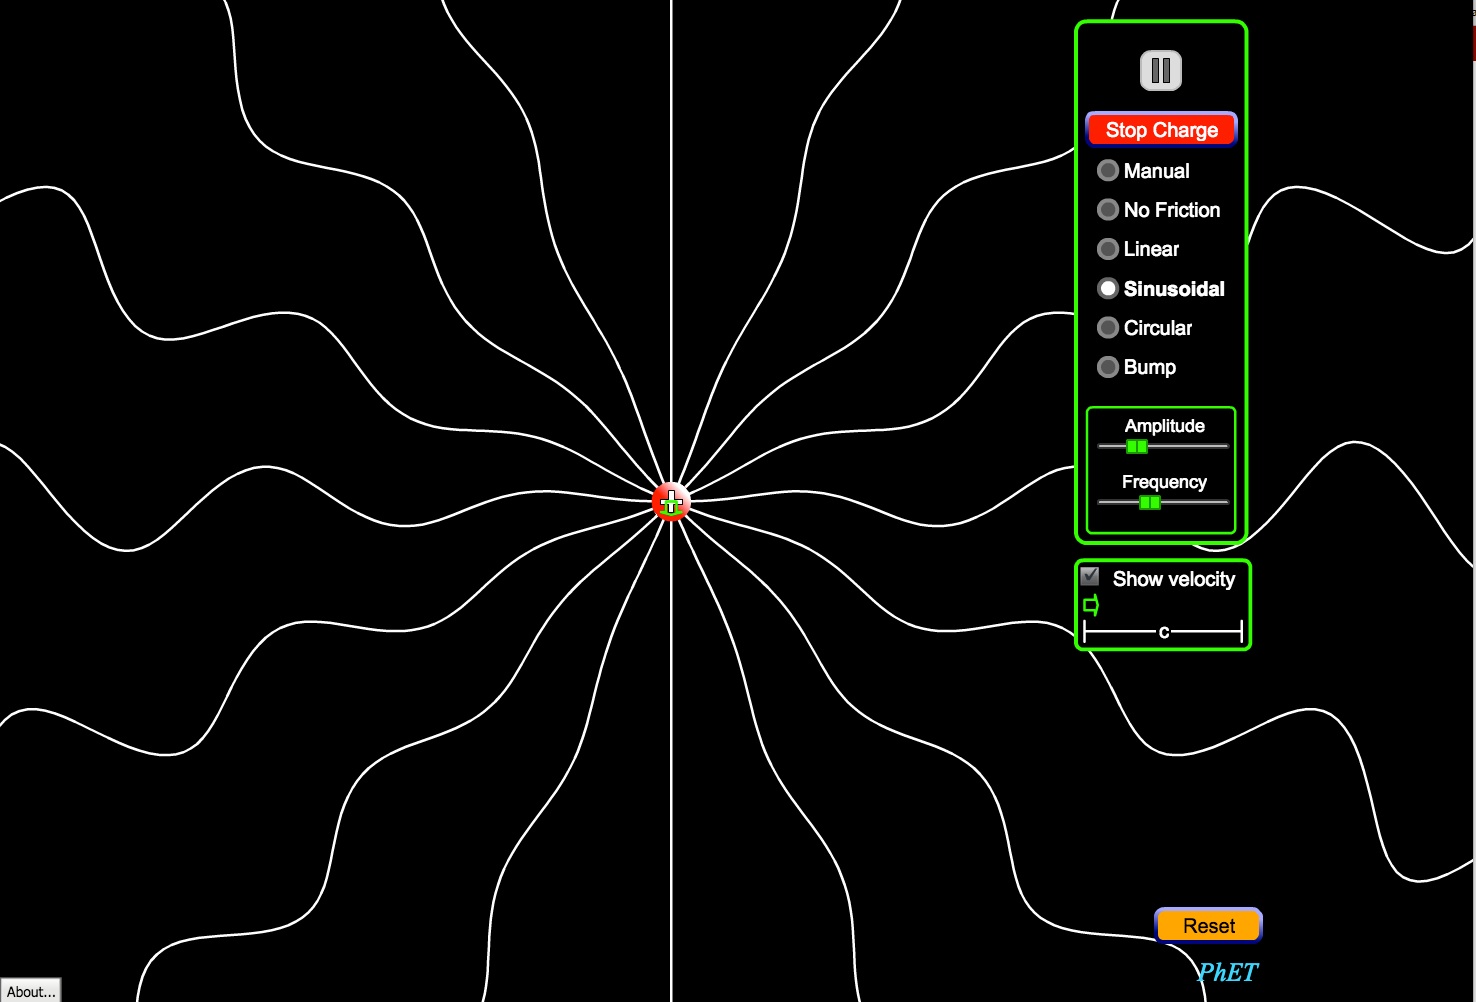Click the speed-of-light c scale bar
1476x1002 pixels.
[1163, 632]
